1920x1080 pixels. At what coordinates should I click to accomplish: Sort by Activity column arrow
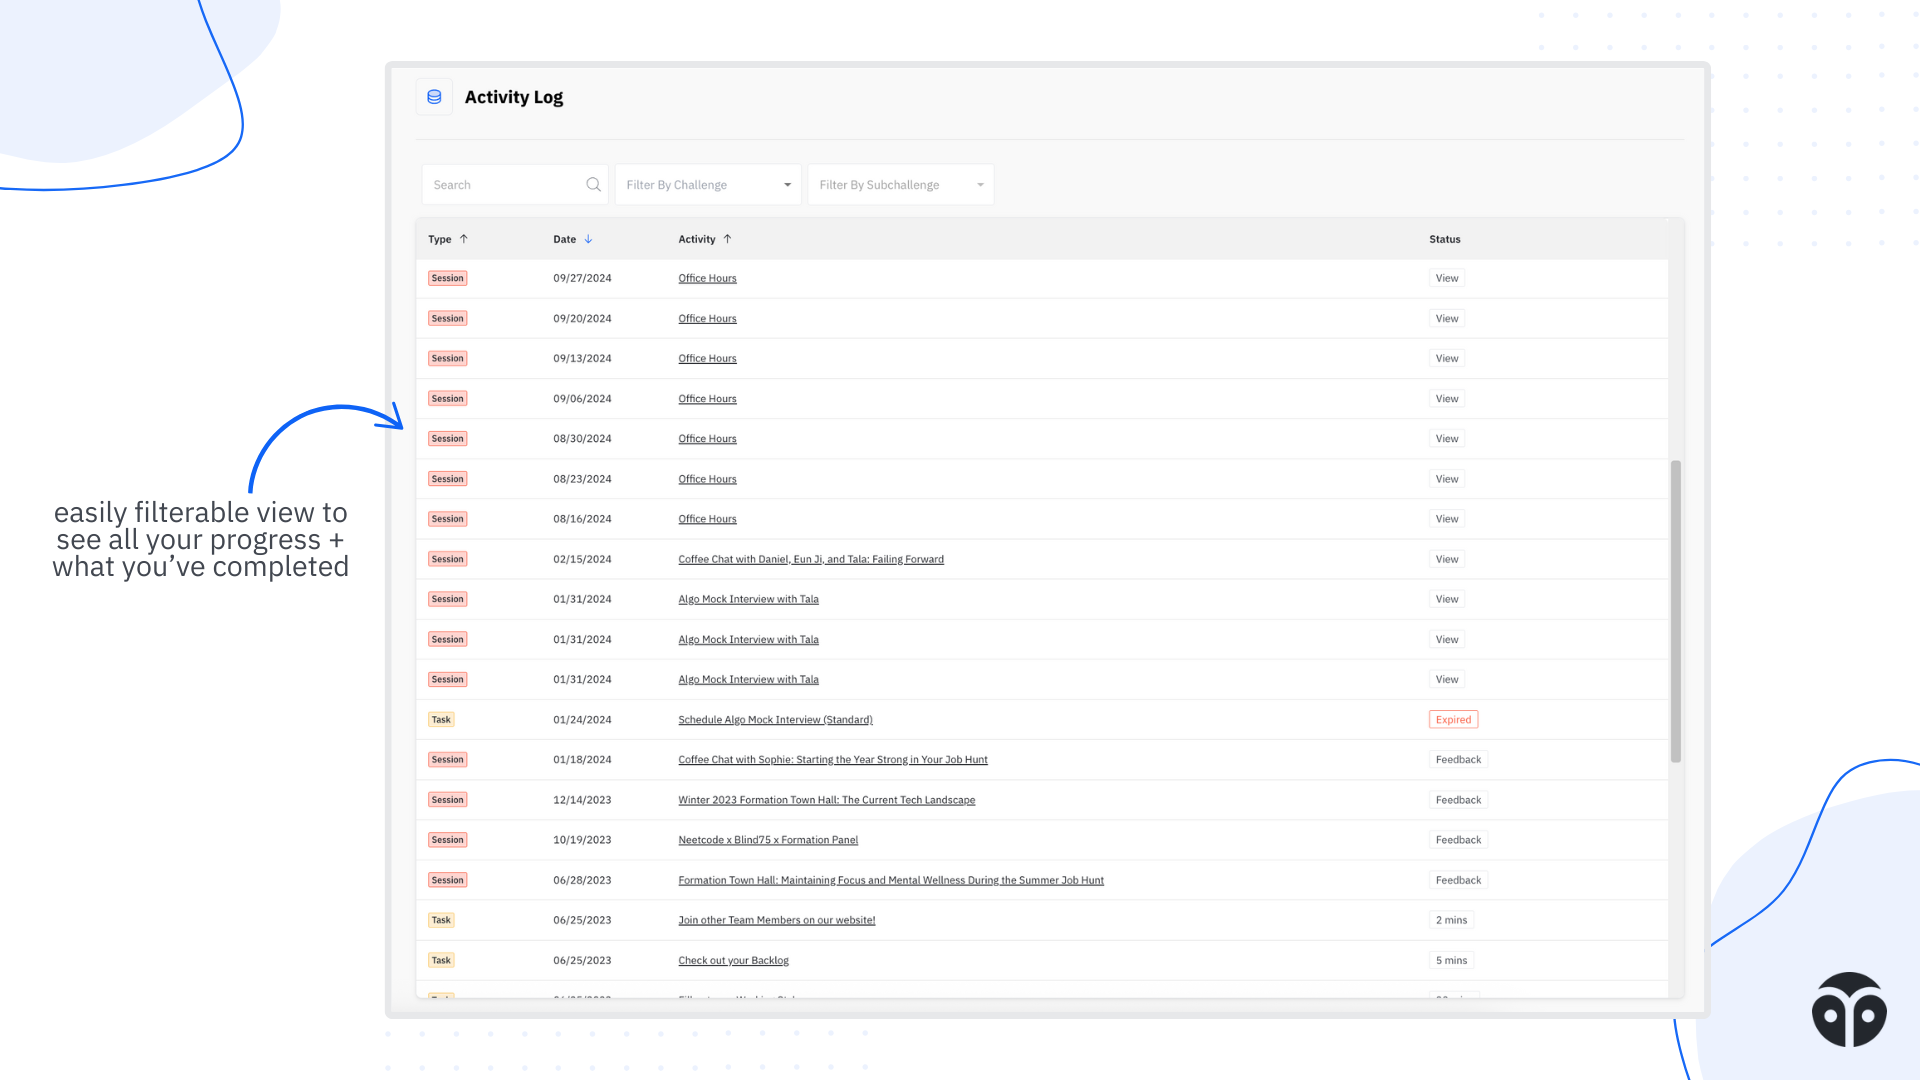click(x=727, y=239)
